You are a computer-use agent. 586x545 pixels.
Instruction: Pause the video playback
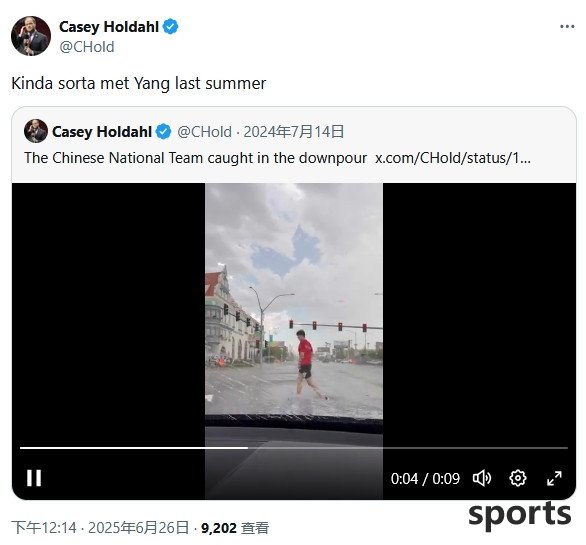click(34, 478)
